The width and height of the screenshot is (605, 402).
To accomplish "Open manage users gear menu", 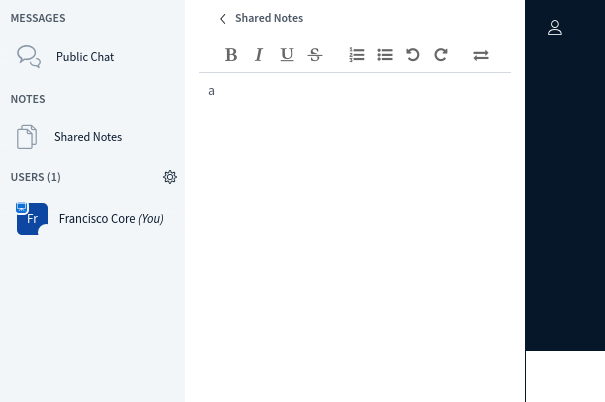I will pyautogui.click(x=170, y=177).
